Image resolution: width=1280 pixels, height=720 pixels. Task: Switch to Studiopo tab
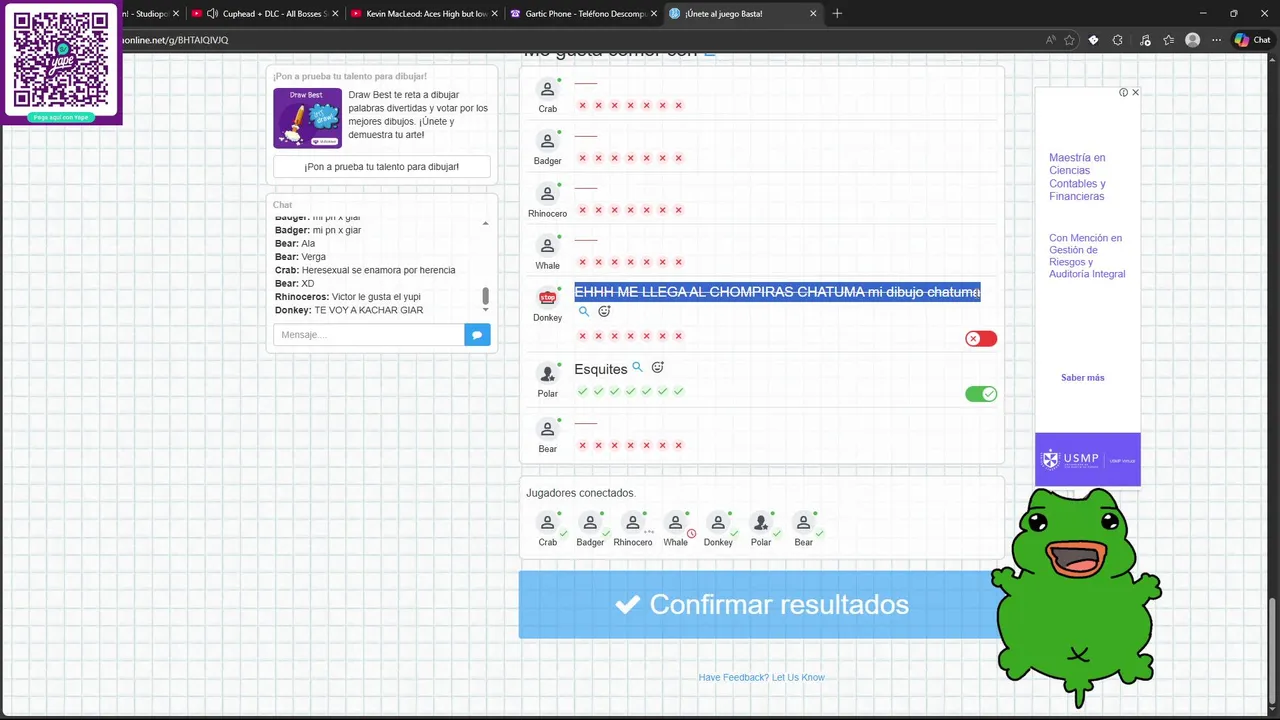point(148,14)
